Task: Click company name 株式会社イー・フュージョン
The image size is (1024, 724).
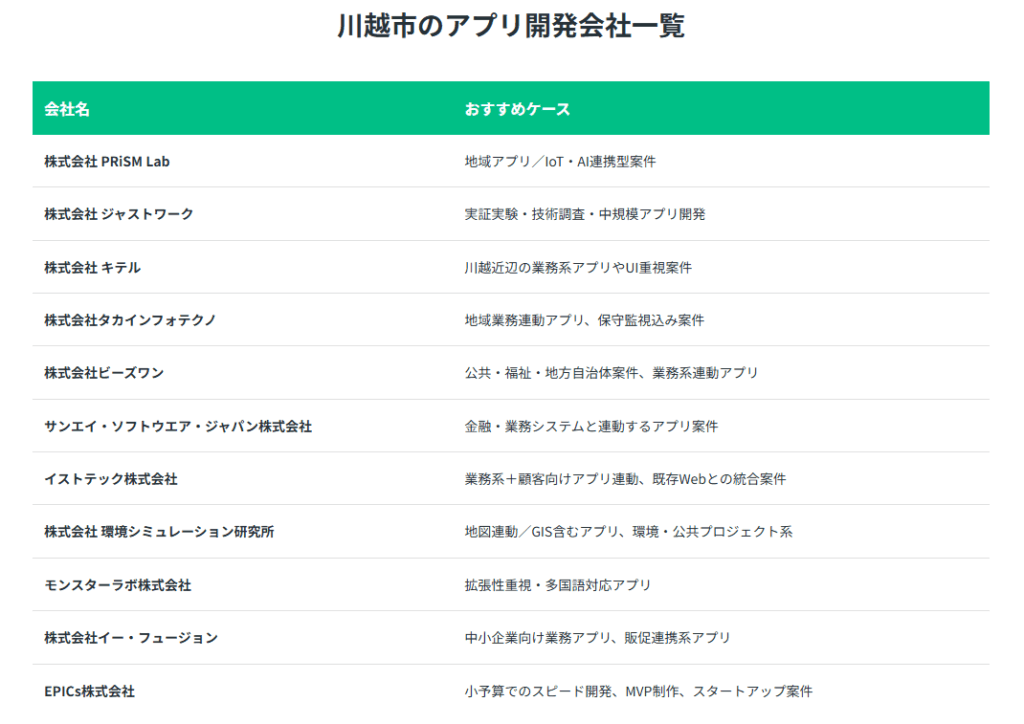Action: pyautogui.click(x=131, y=638)
